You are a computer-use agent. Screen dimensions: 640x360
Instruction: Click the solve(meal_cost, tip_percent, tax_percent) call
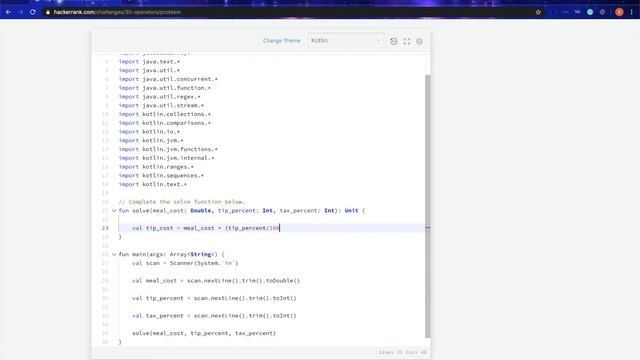point(204,333)
